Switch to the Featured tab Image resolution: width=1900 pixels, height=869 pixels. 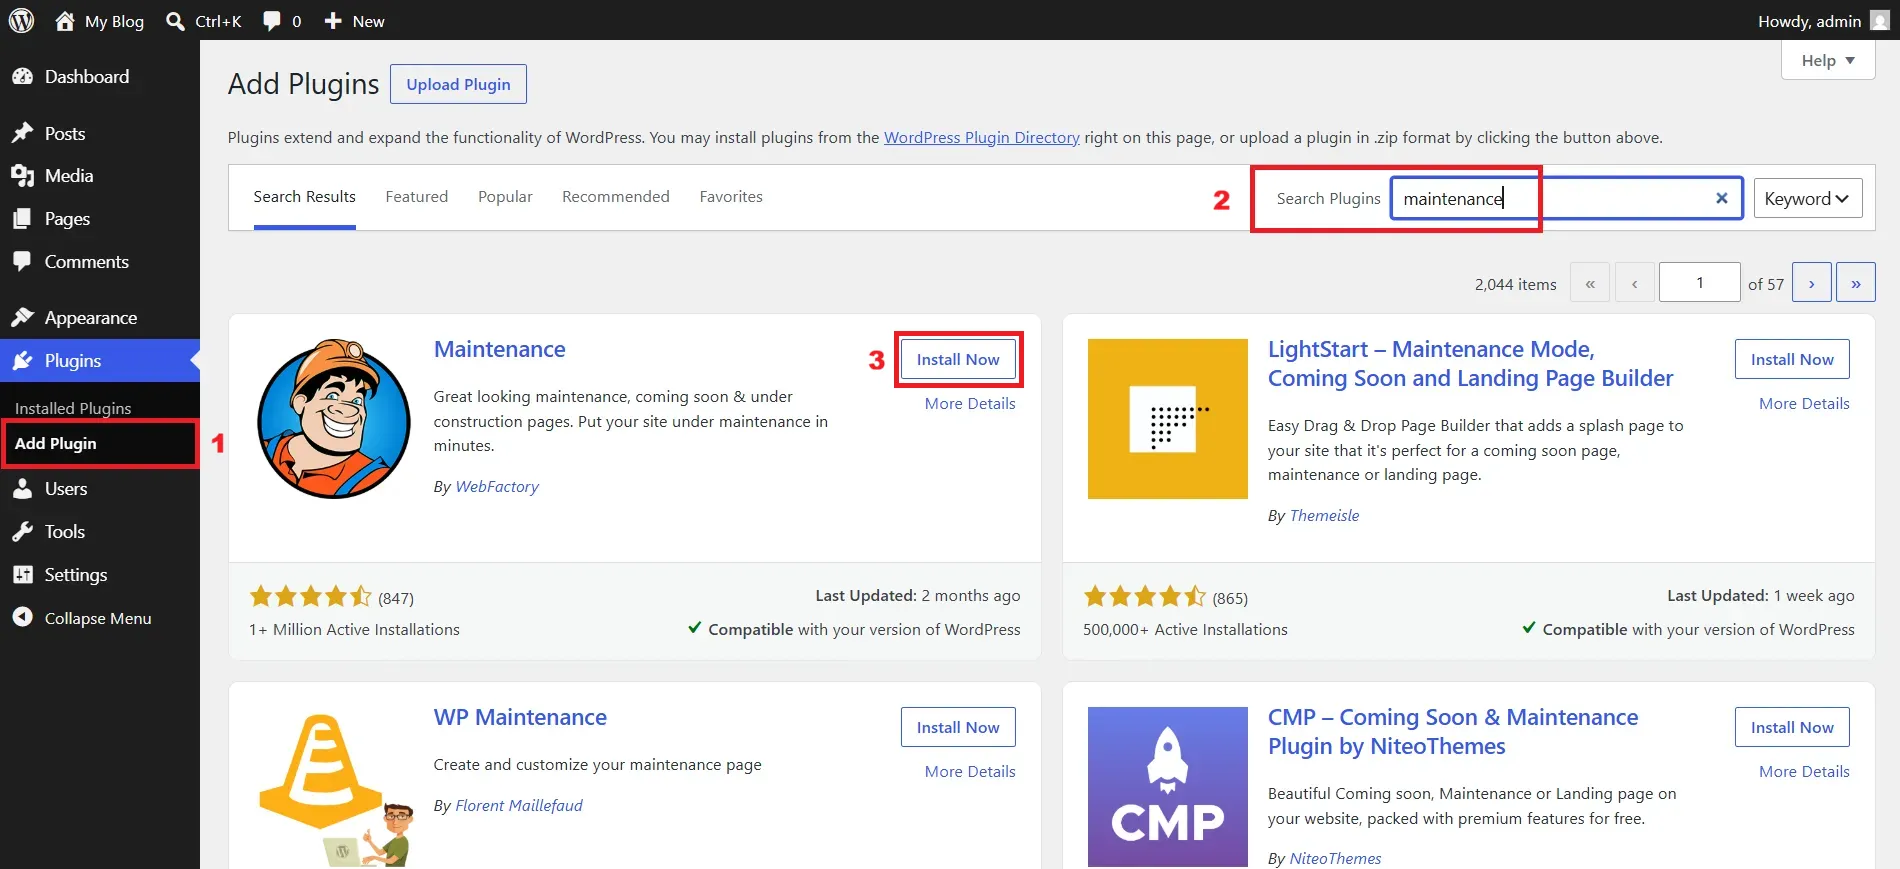click(x=417, y=197)
